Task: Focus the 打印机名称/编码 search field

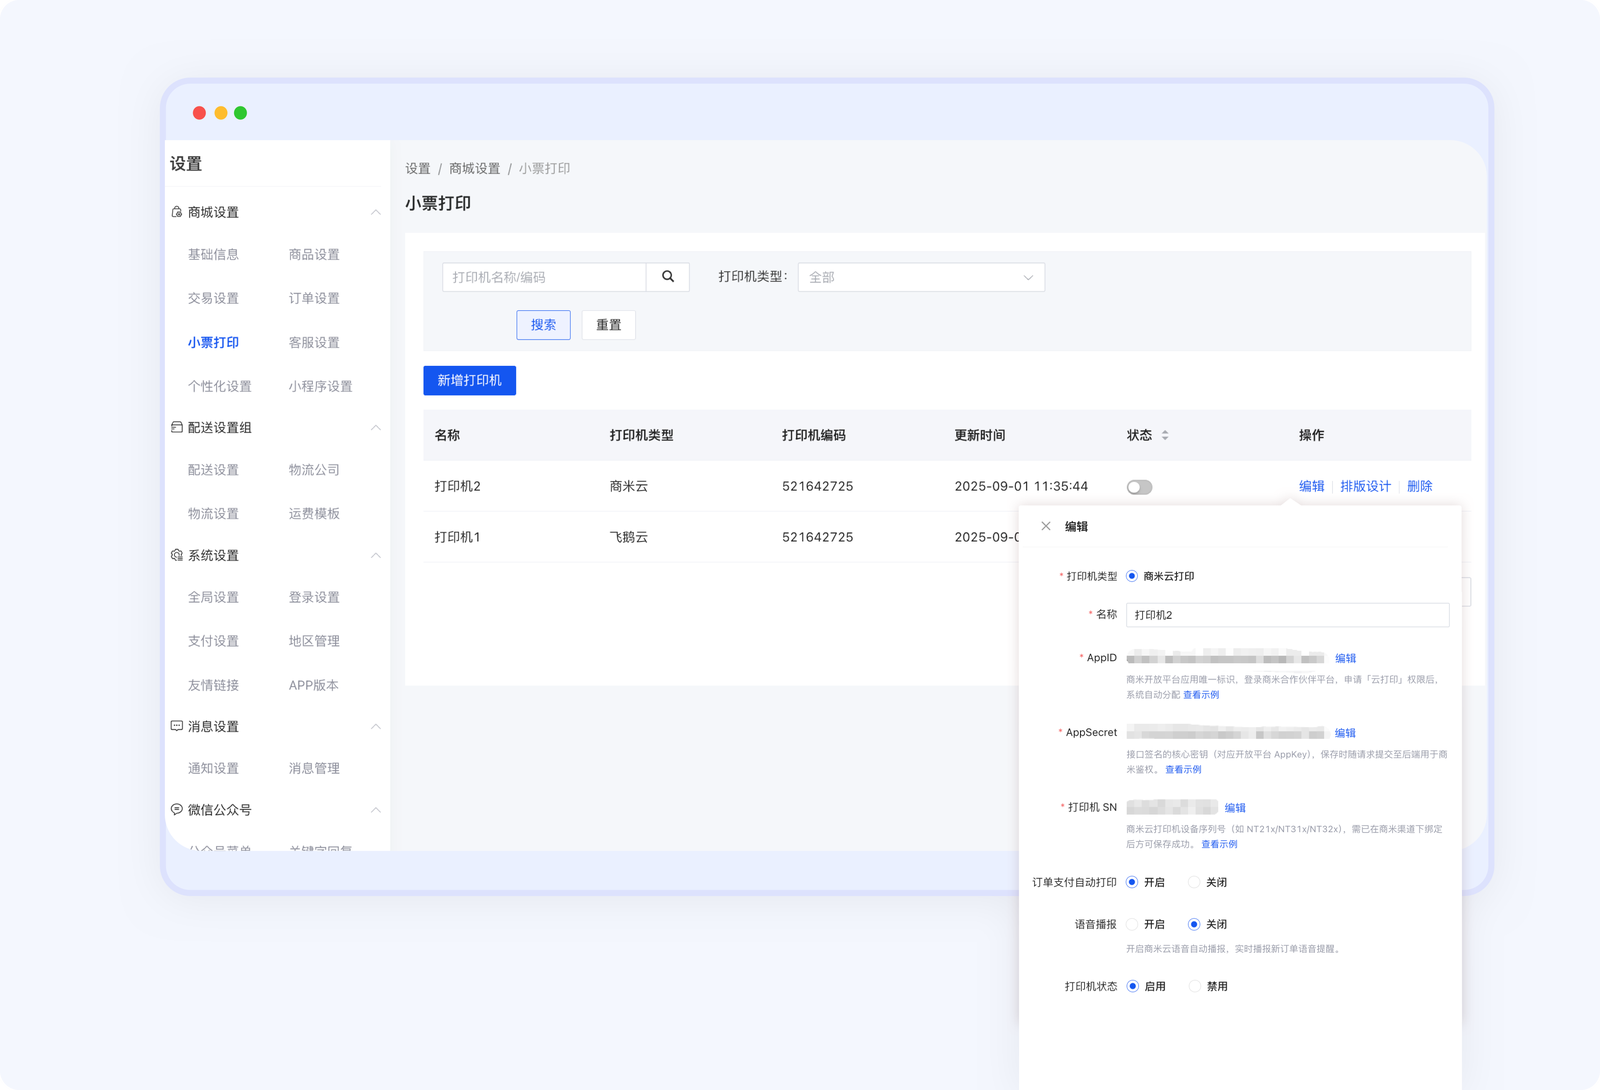Action: coord(544,277)
